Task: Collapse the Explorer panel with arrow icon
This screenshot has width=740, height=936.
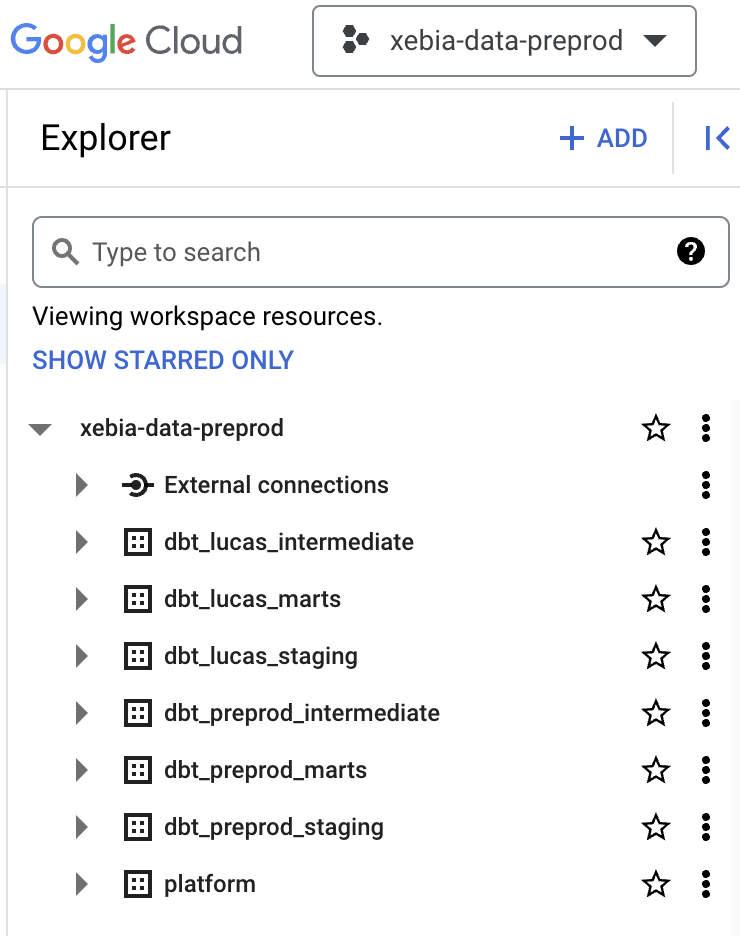Action: [x=717, y=138]
